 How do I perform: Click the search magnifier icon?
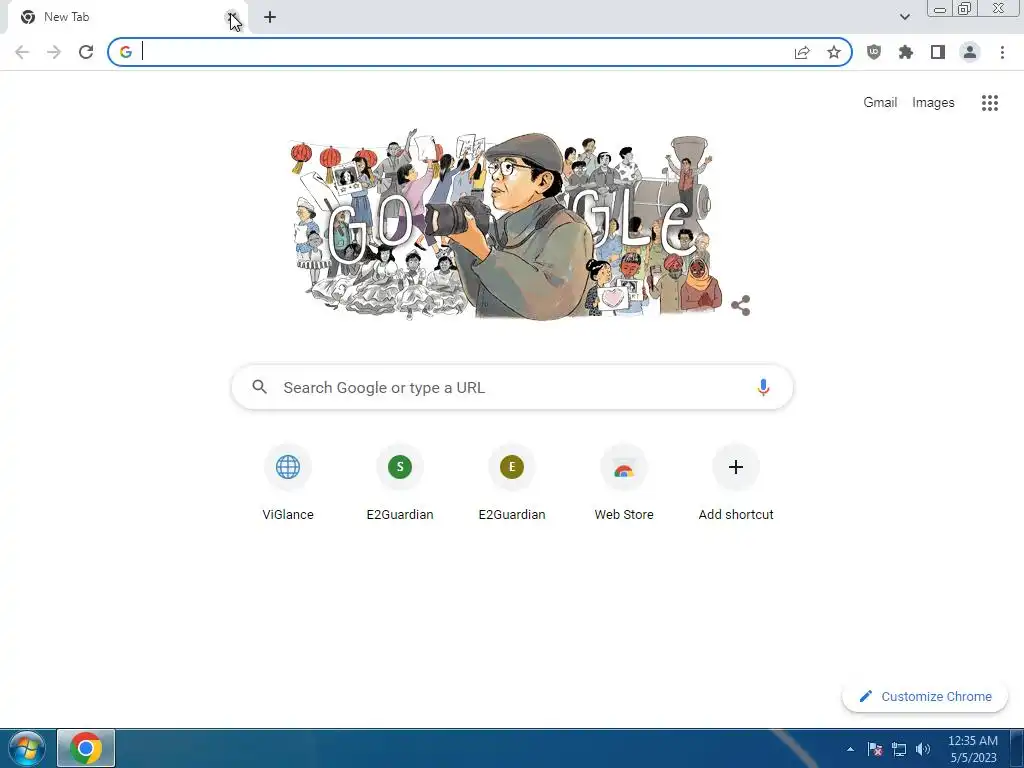259,387
